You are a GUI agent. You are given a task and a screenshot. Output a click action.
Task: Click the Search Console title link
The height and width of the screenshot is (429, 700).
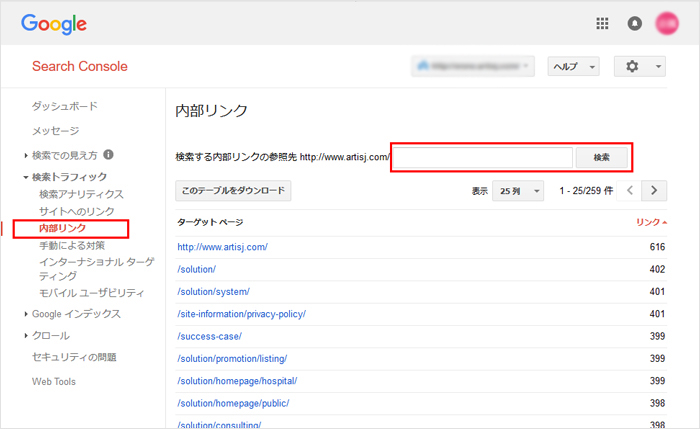click(80, 67)
